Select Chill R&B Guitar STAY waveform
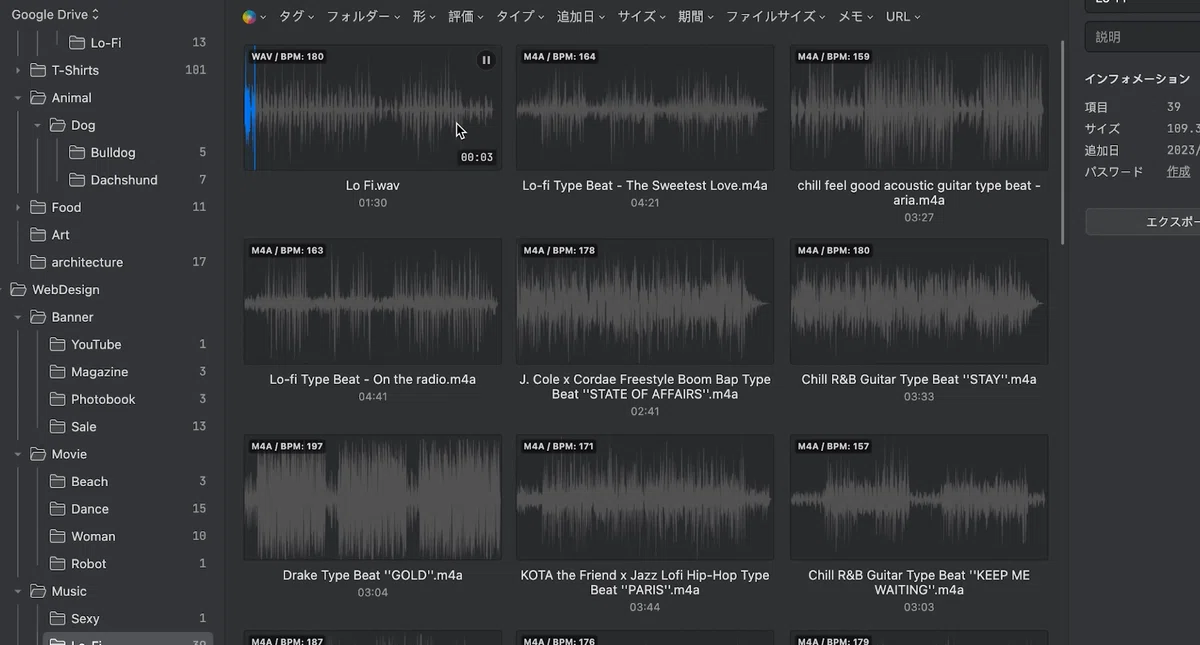The width and height of the screenshot is (1200, 645). [919, 301]
